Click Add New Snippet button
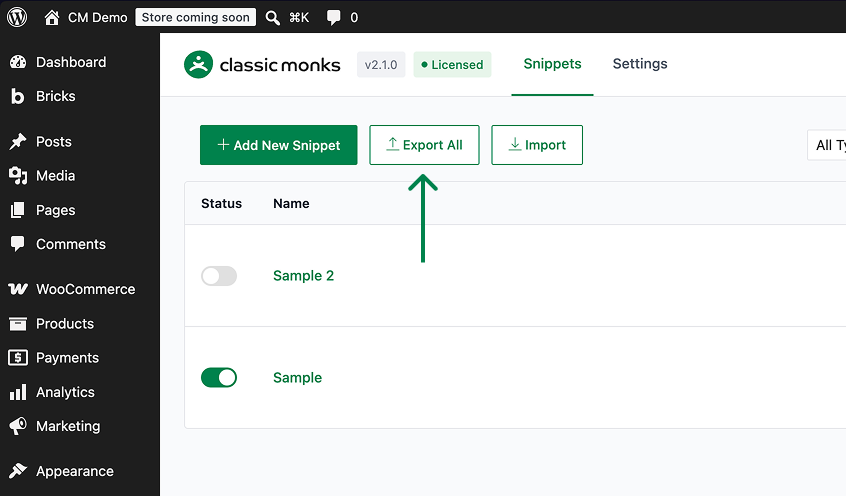The height and width of the screenshot is (496, 846). click(278, 145)
